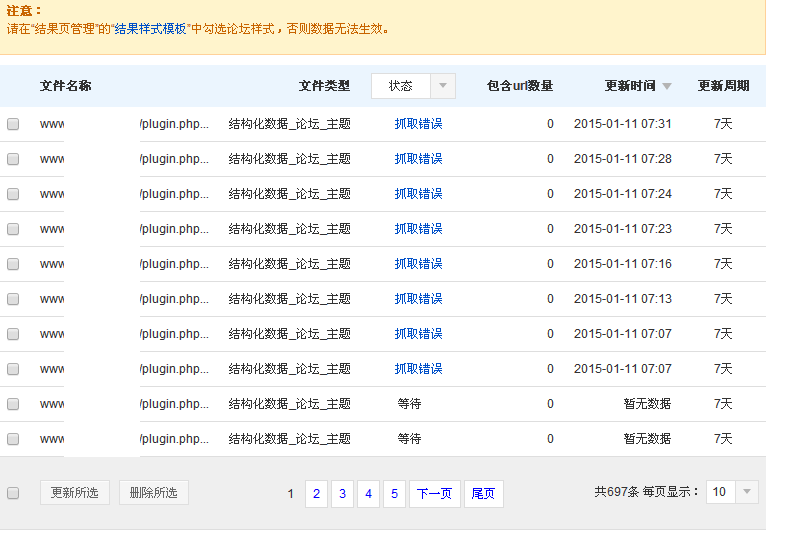Open 抓取错误 status for the 07:13 row
This screenshot has height=536, width=787.
pyautogui.click(x=418, y=299)
